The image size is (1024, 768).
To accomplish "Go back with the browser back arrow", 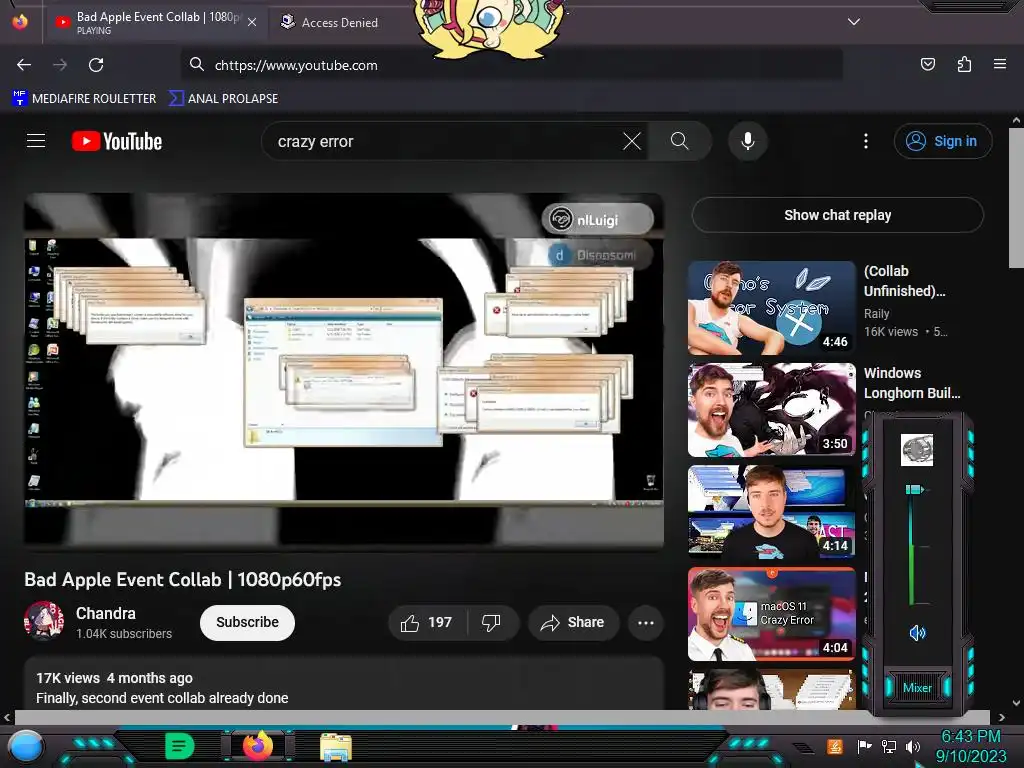I will coord(24,65).
